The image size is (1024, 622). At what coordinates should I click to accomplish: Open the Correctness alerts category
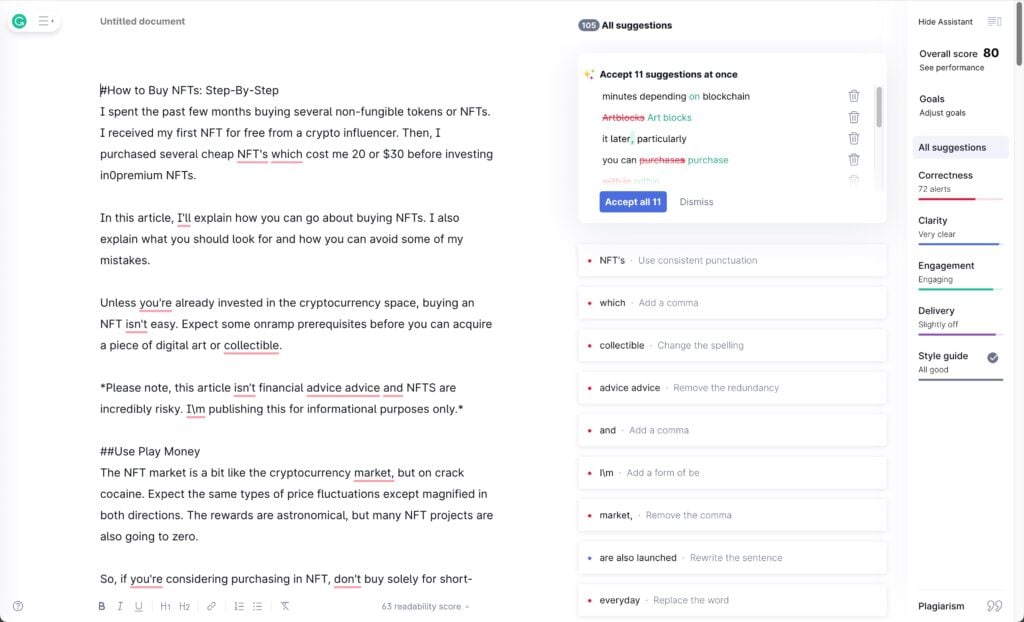[x=959, y=184]
